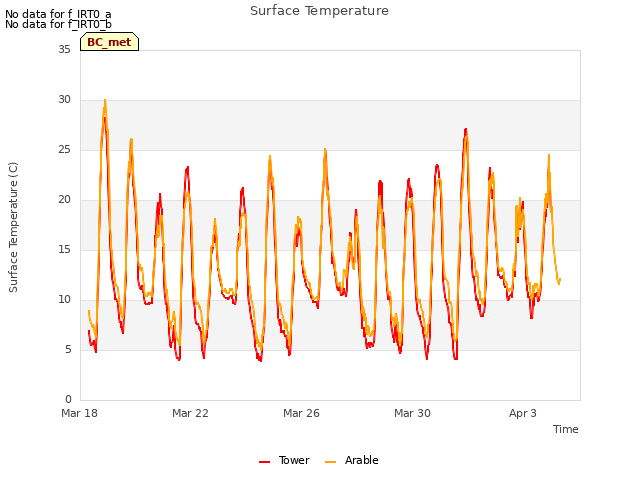Click the Mar 30 x-axis tick label
This screenshot has height=480, width=640.
pos(412,413)
